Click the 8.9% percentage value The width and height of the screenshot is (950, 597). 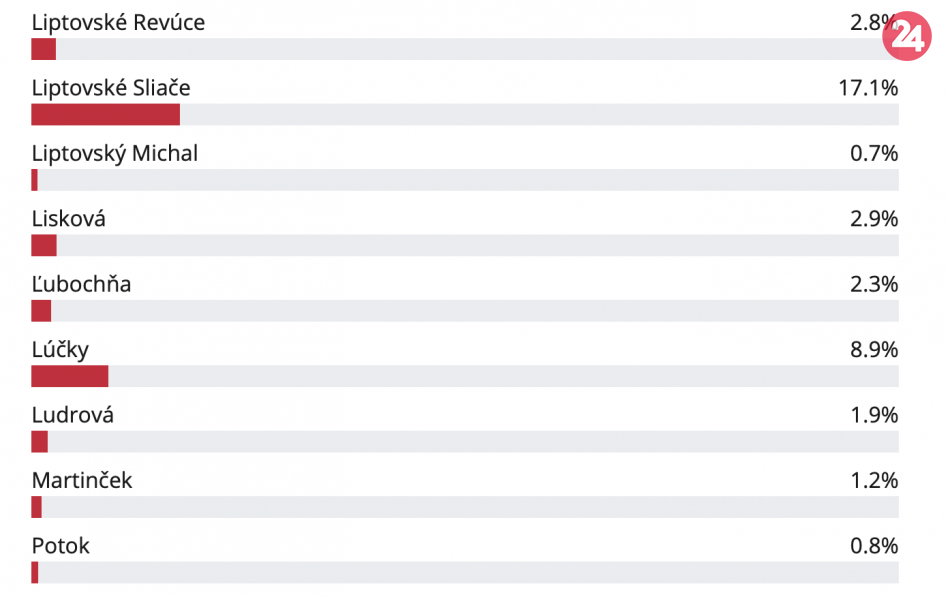click(x=873, y=350)
